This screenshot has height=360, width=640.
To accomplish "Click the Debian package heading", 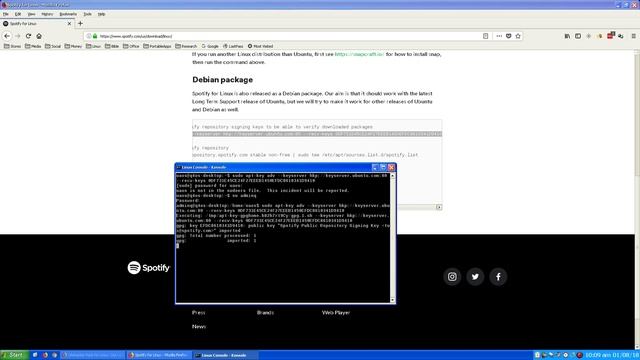I will pyautogui.click(x=222, y=80).
